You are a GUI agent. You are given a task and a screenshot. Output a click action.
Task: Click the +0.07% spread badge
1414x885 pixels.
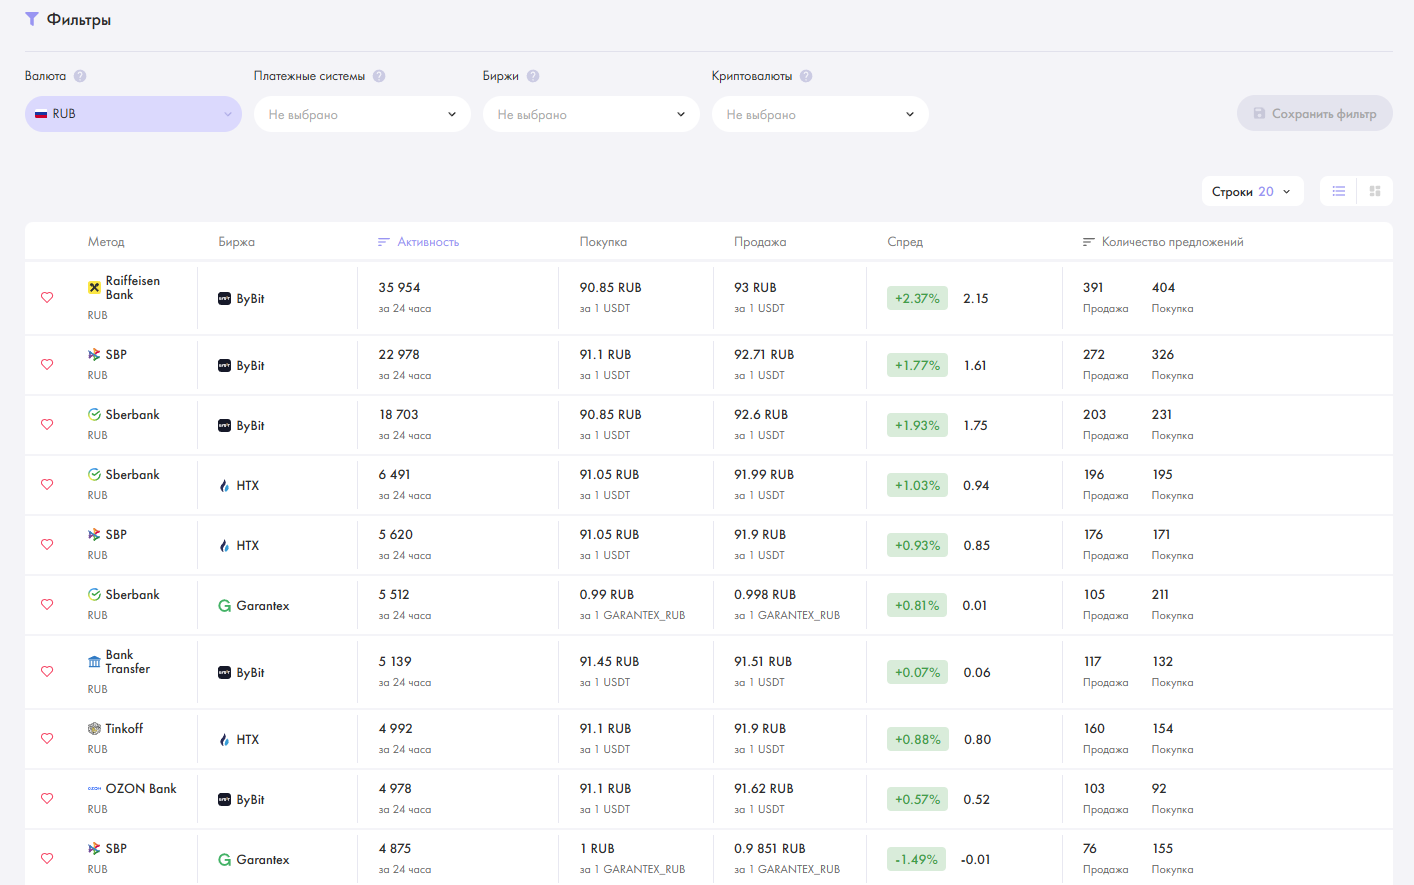[917, 672]
